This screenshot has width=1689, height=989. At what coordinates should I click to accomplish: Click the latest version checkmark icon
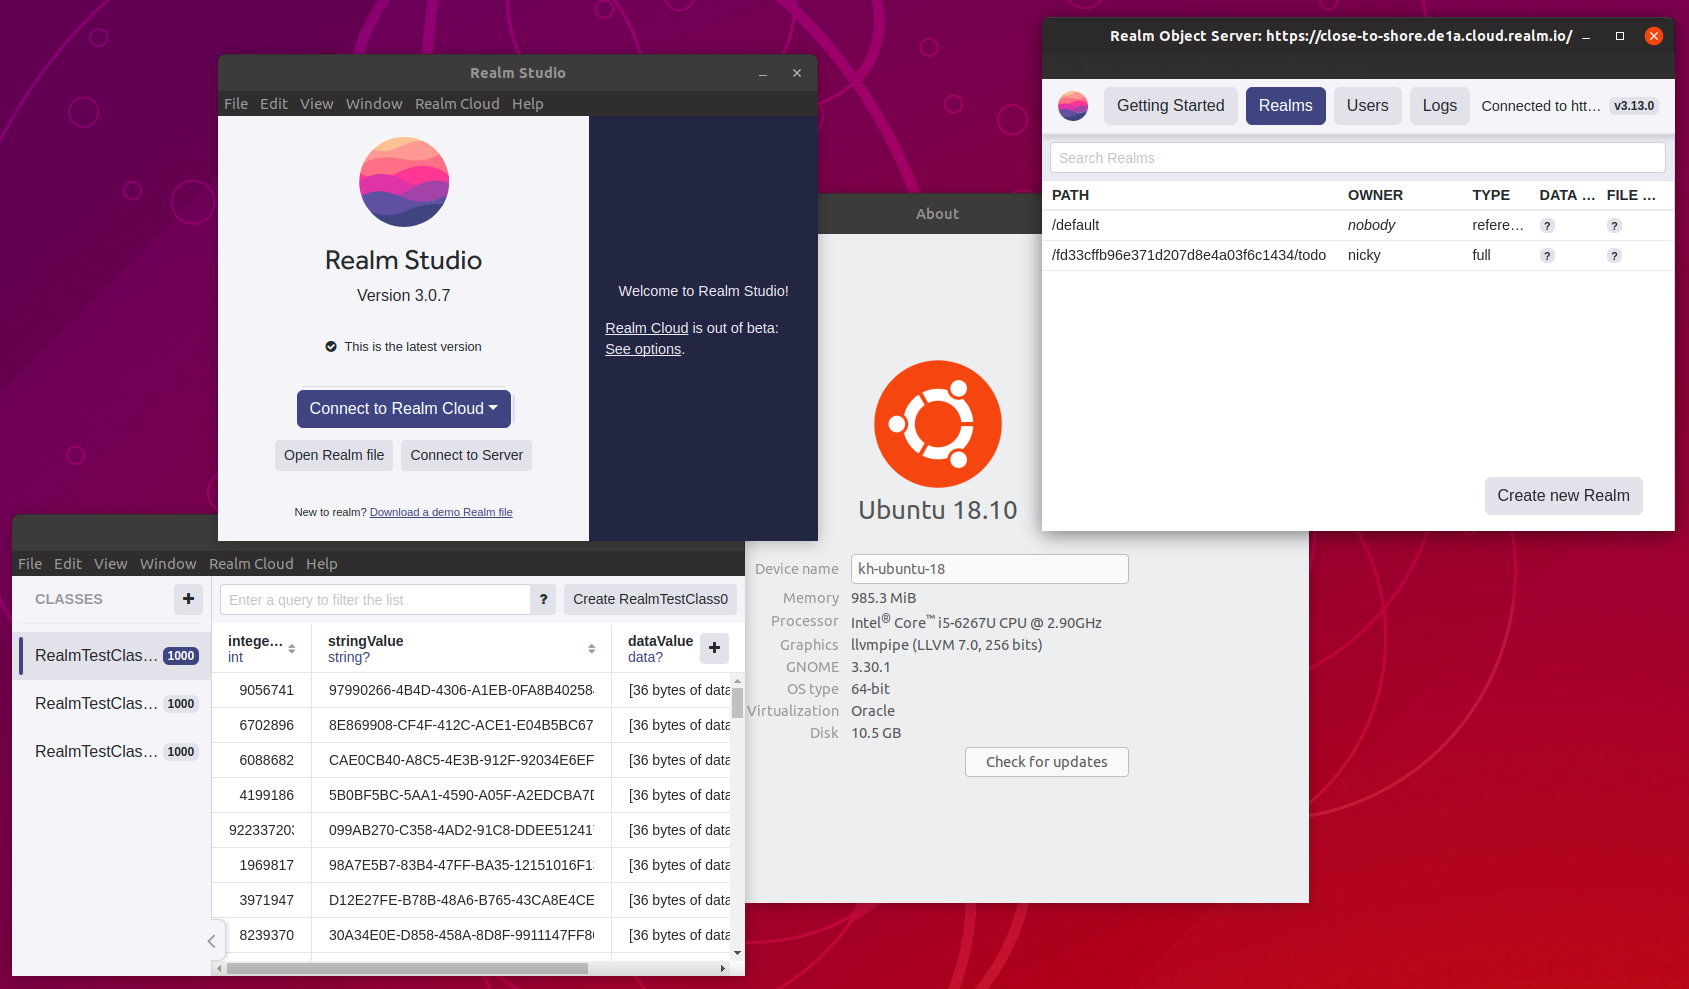[x=331, y=347]
